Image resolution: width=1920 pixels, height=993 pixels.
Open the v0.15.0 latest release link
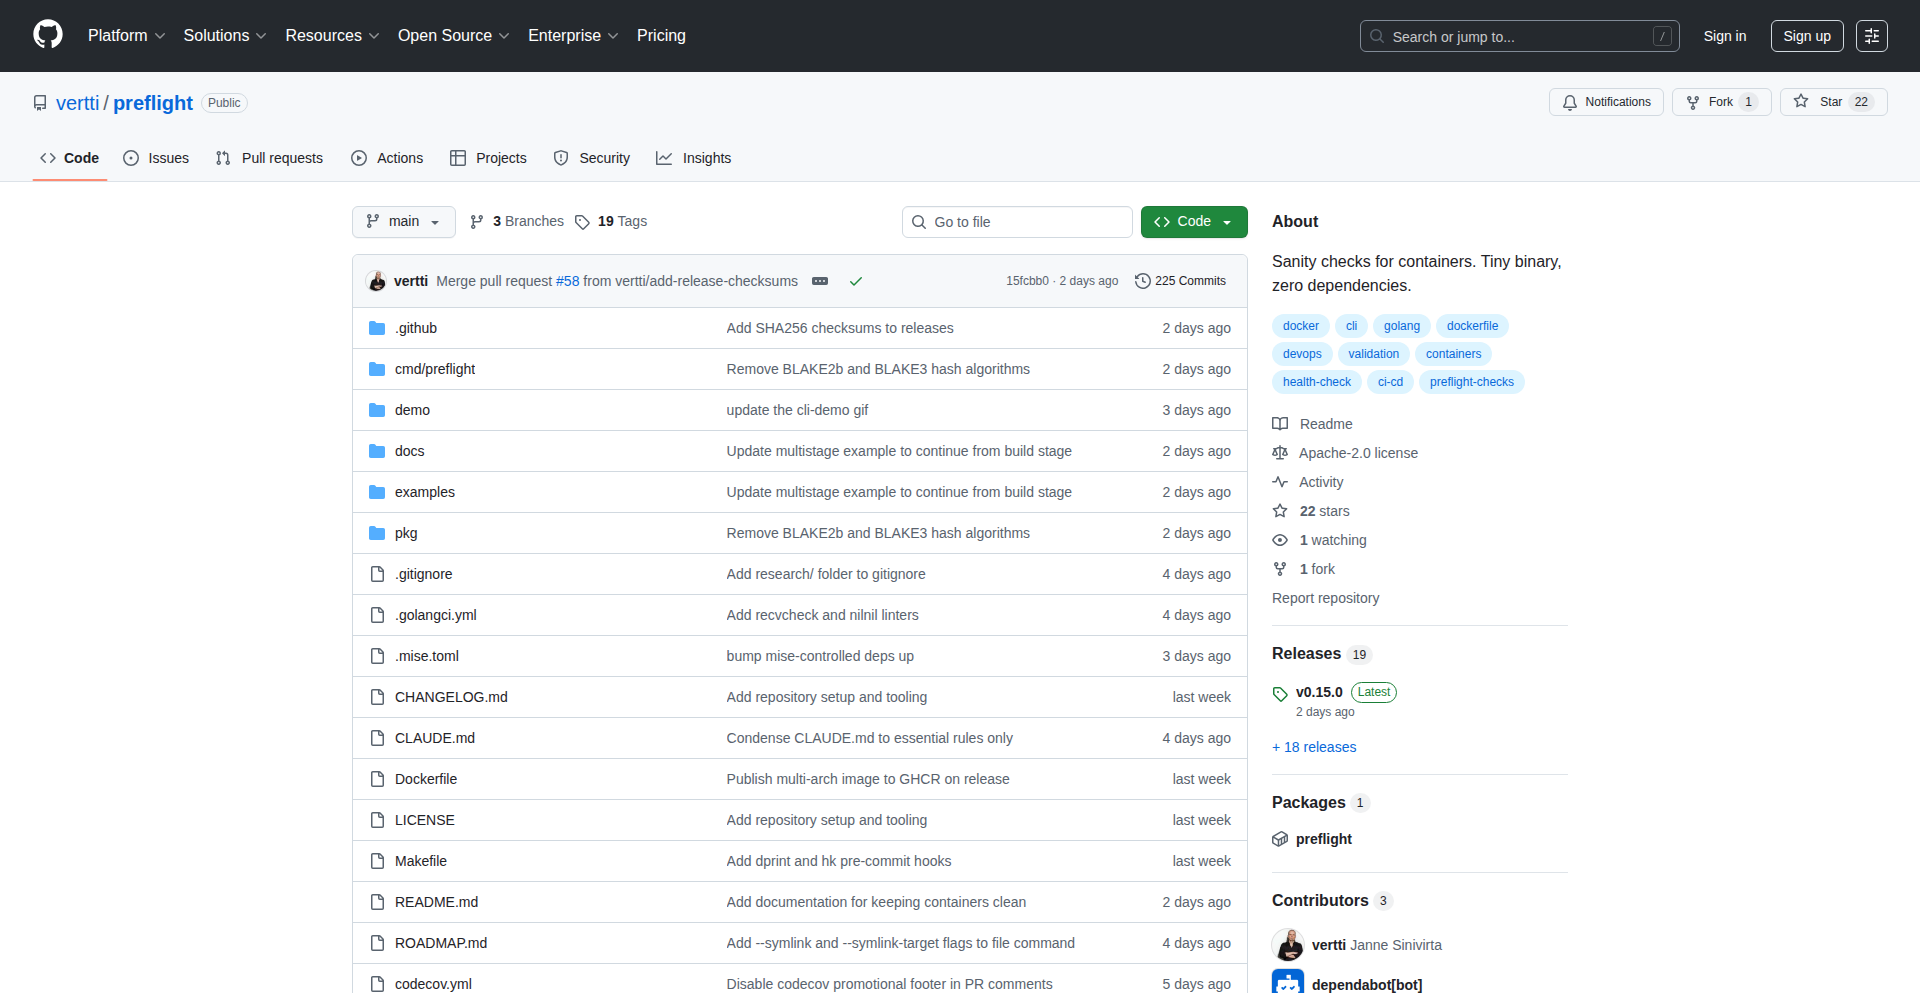coord(1319,691)
